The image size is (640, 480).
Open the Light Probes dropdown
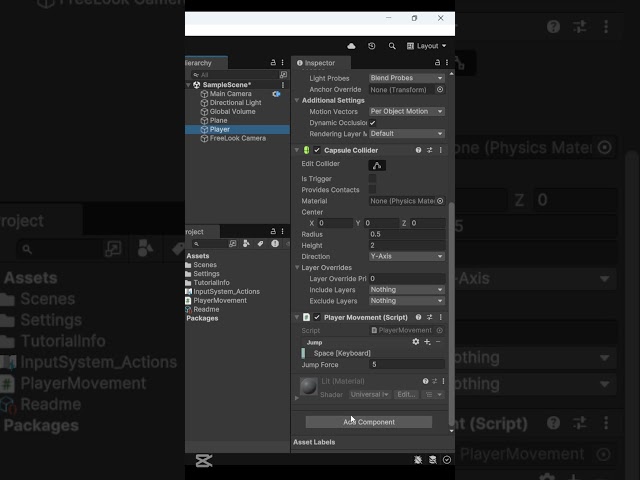coord(407,78)
